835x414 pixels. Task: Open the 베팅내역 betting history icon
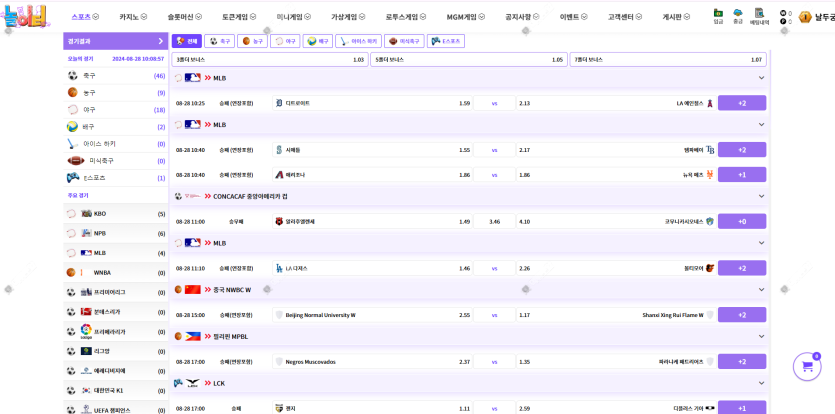click(x=759, y=17)
